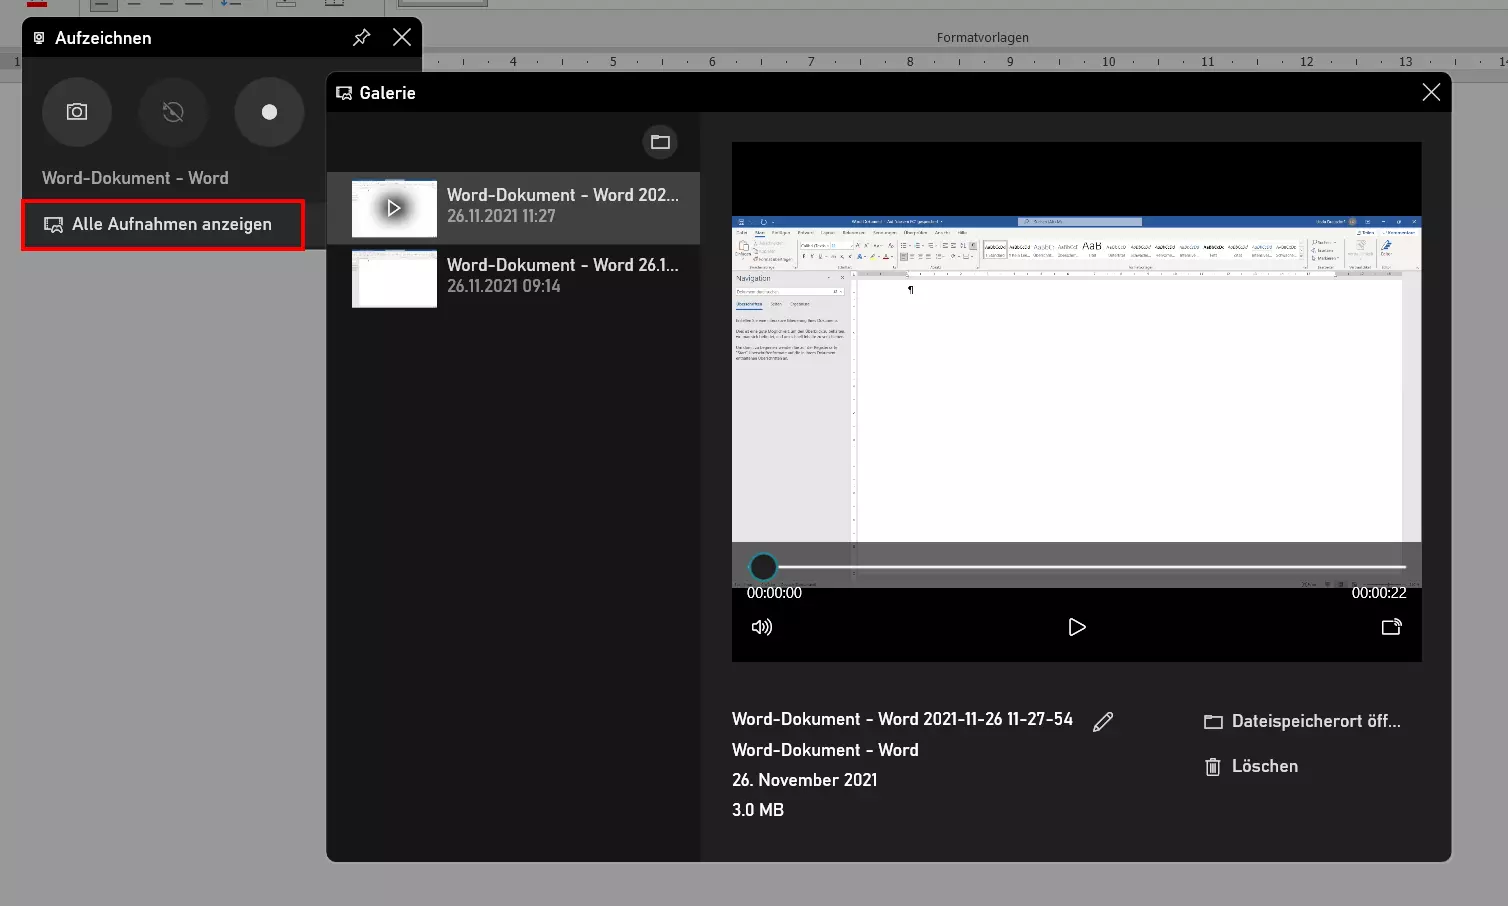The height and width of the screenshot is (906, 1508).
Task: Rename the recording with the pencil icon
Action: (1103, 721)
